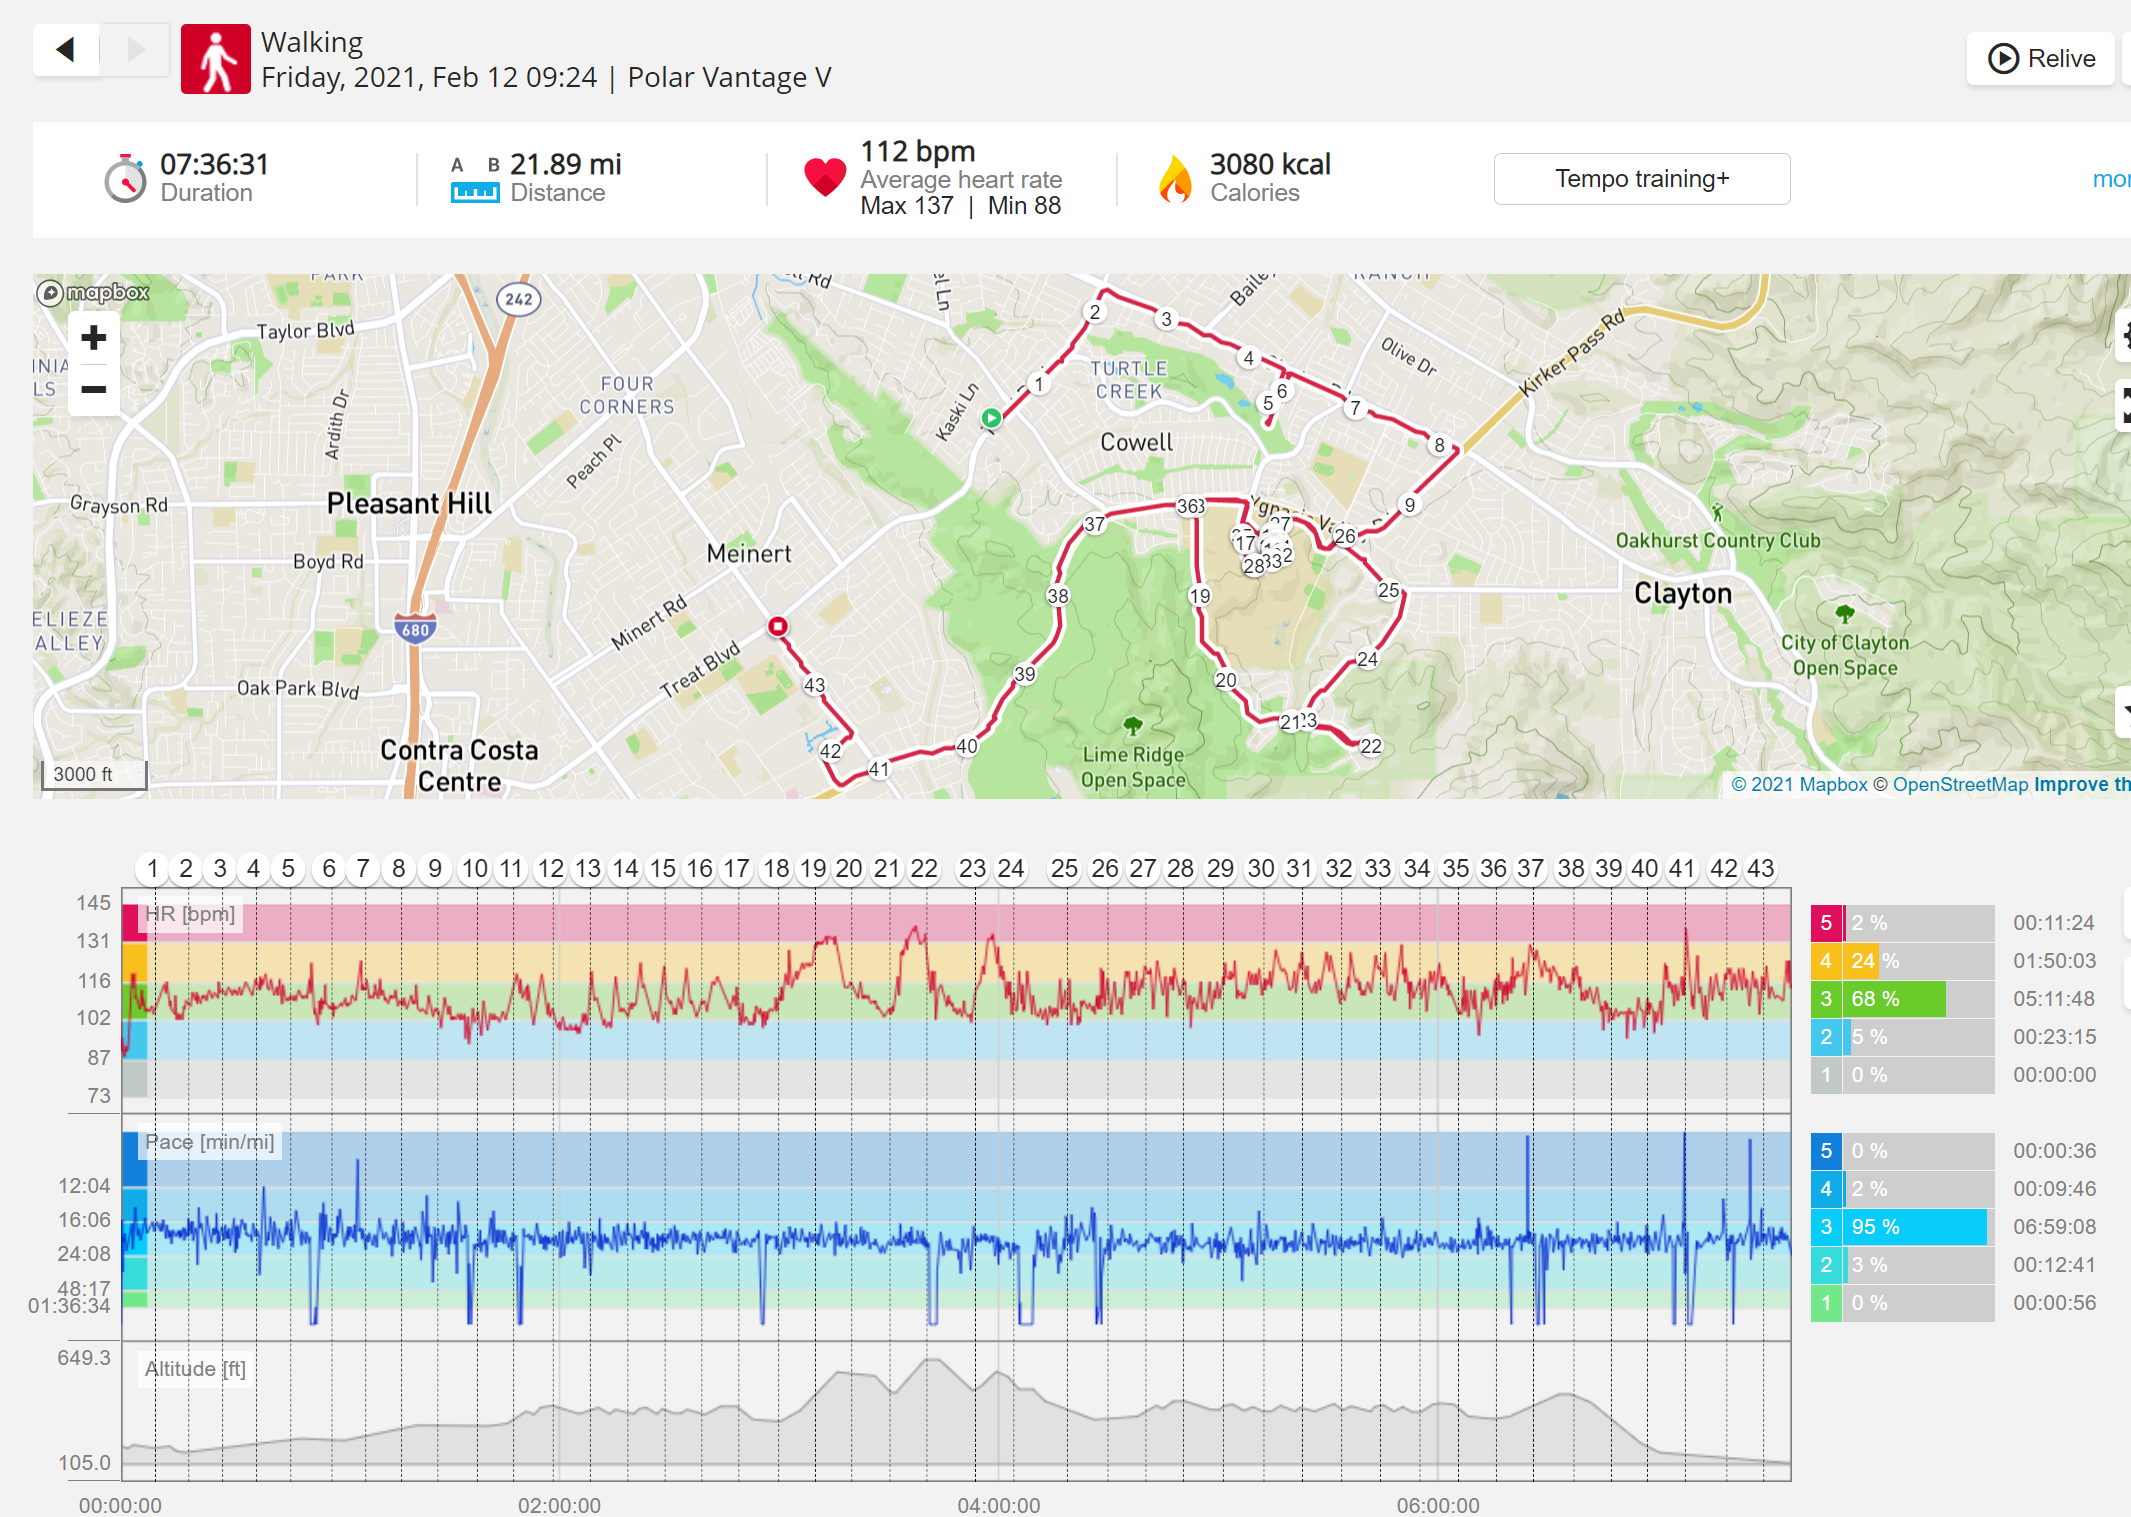Click the red walking sport icon
2131x1517 pixels.
pos(216,59)
